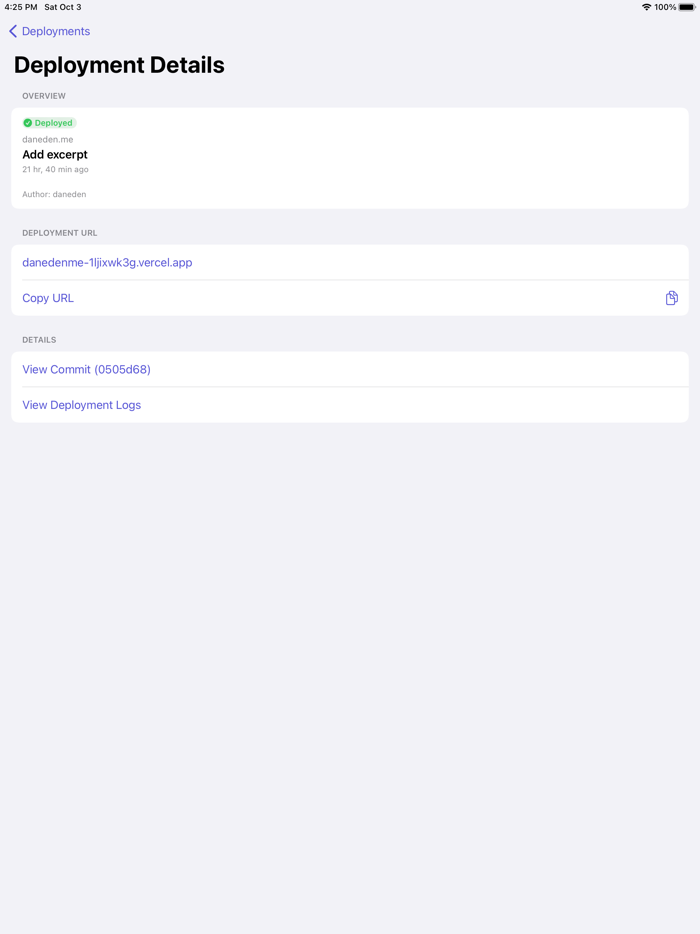Click the green Deployed checkmark icon
Viewport: 700px width, 934px height.
click(28, 123)
